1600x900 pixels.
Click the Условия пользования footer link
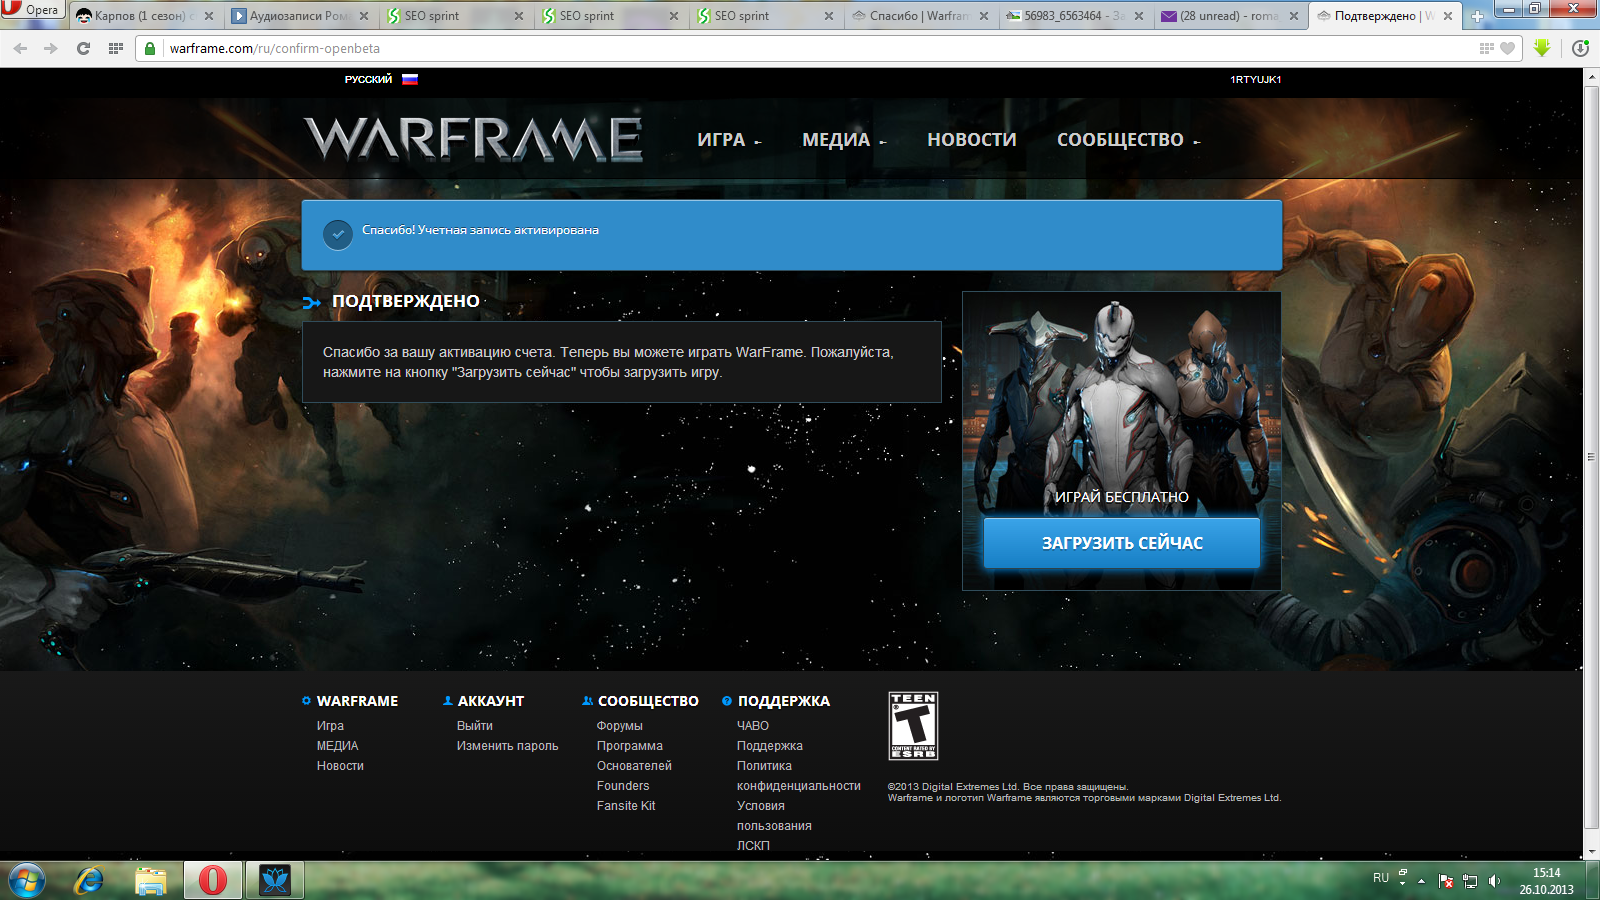pyautogui.click(x=774, y=816)
